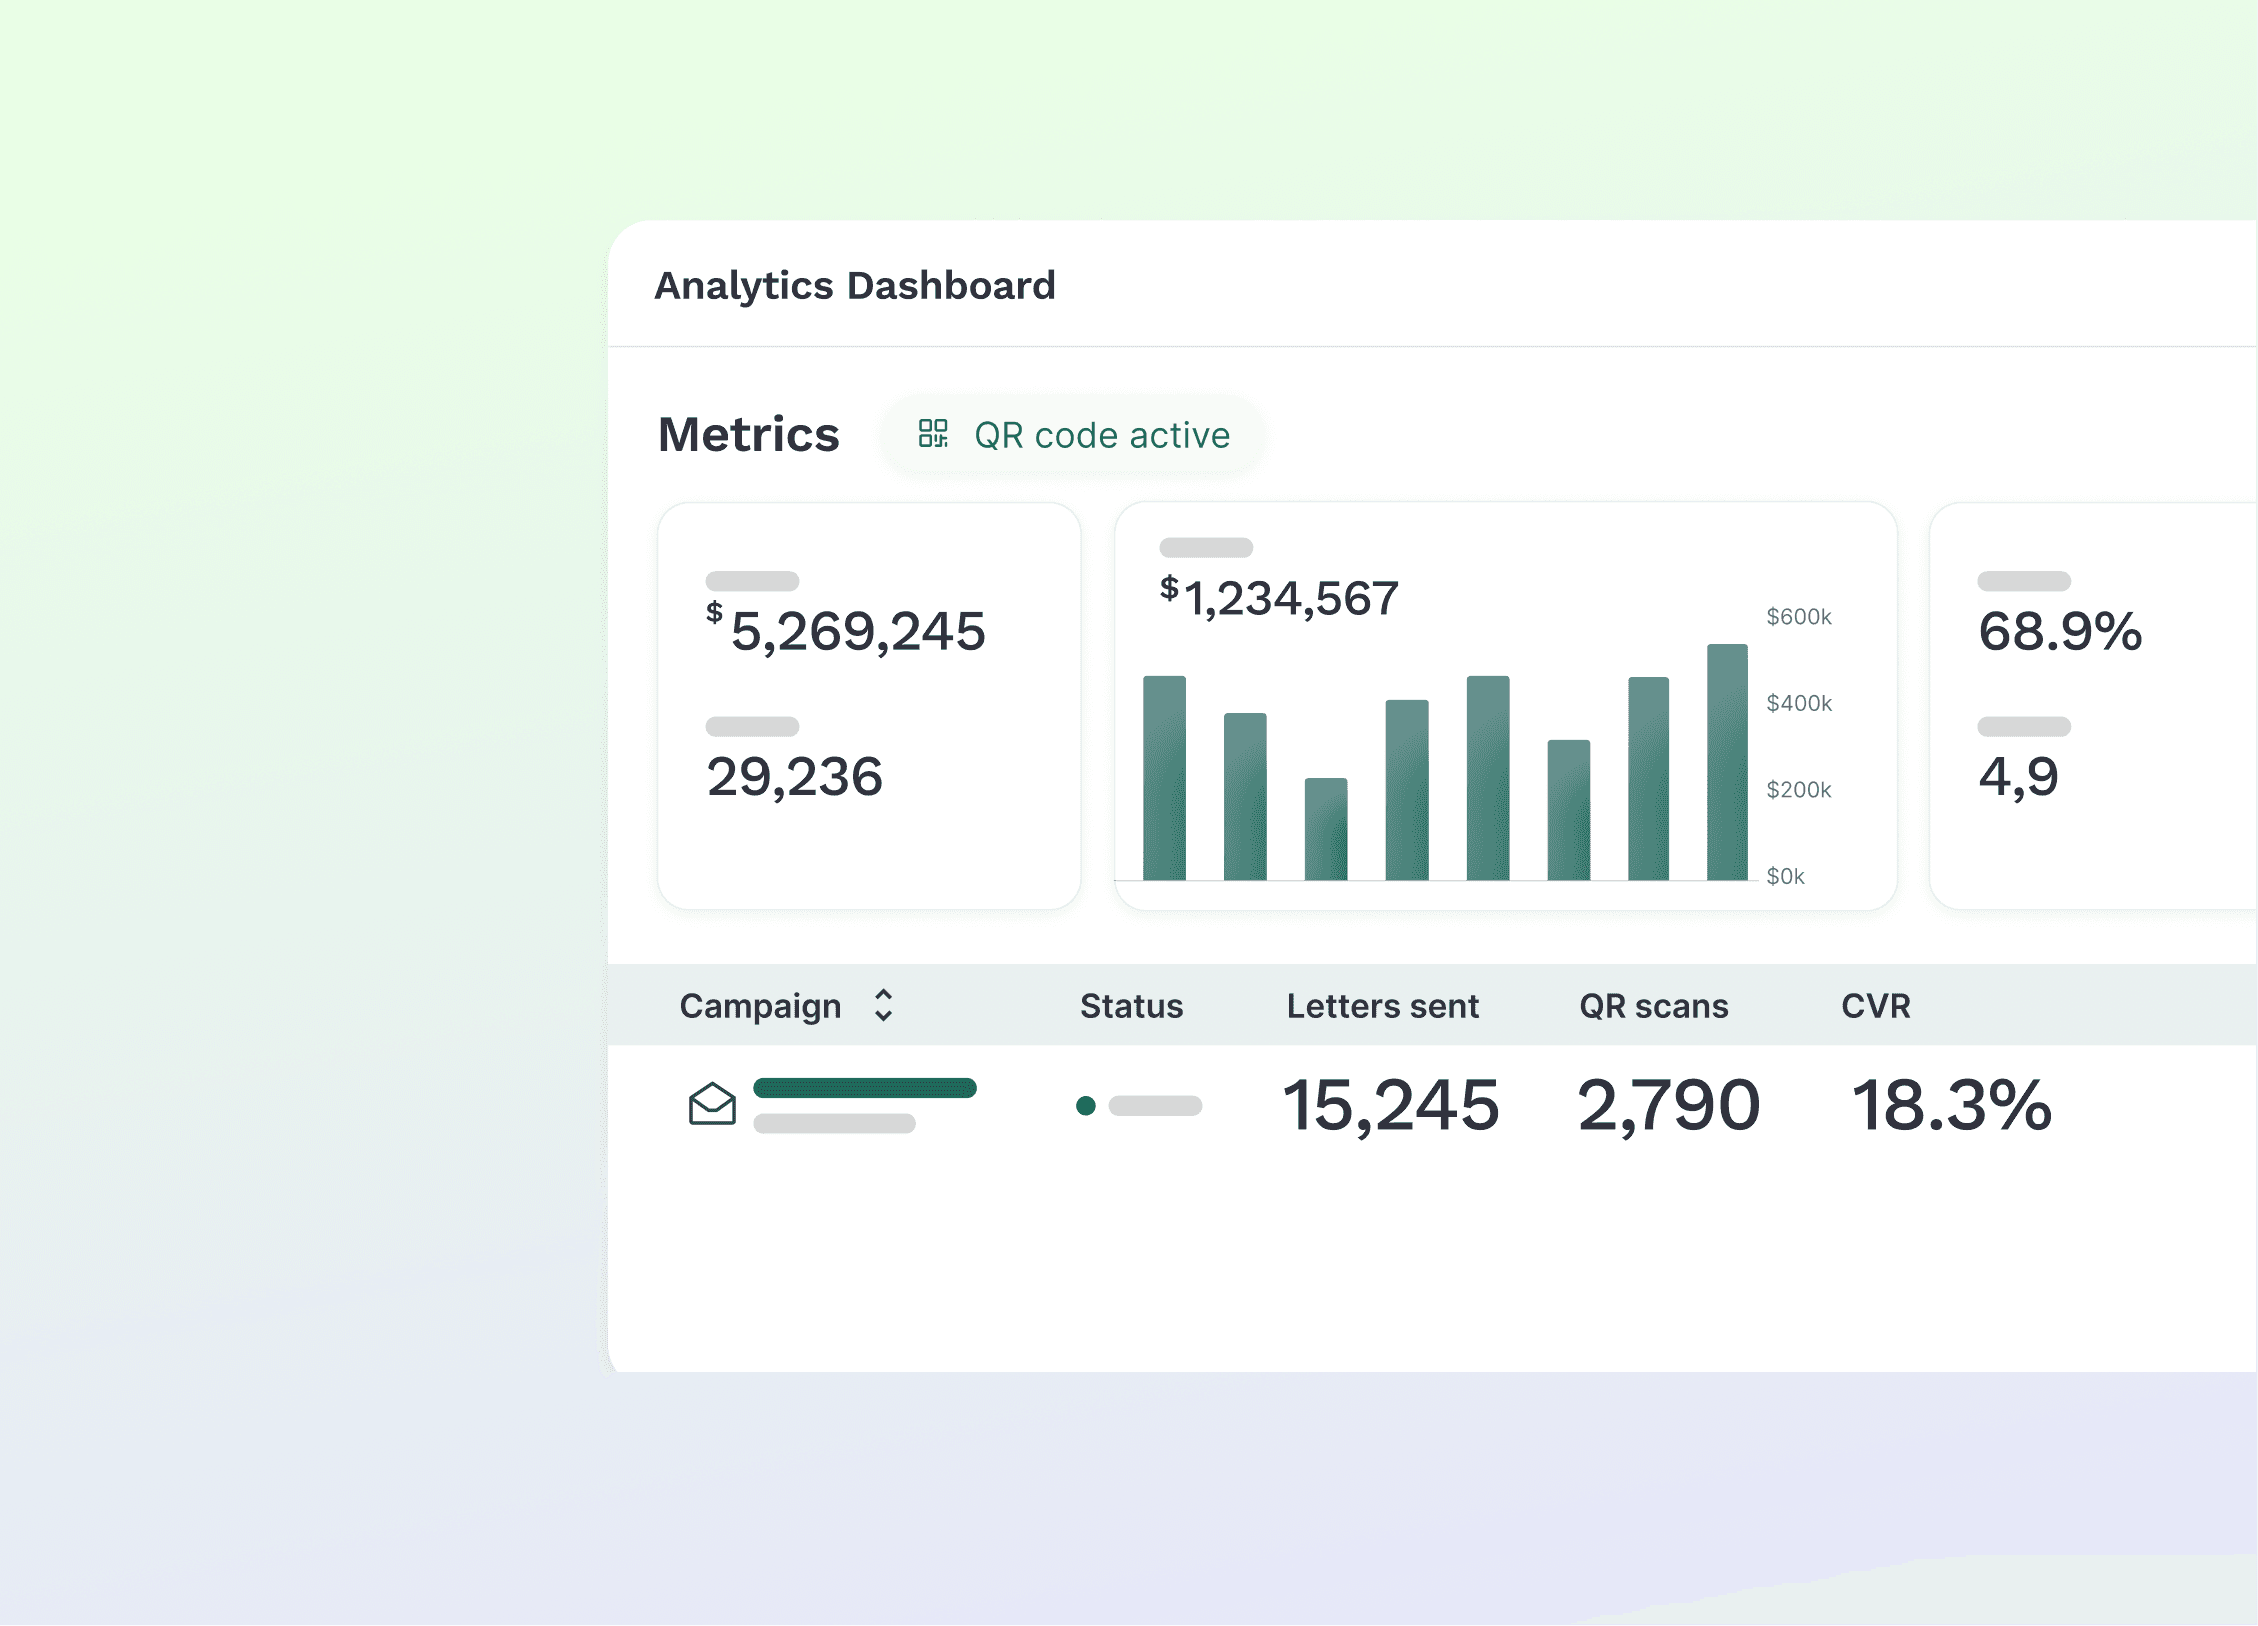
Task: Click the QR code icon
Action: 932,434
